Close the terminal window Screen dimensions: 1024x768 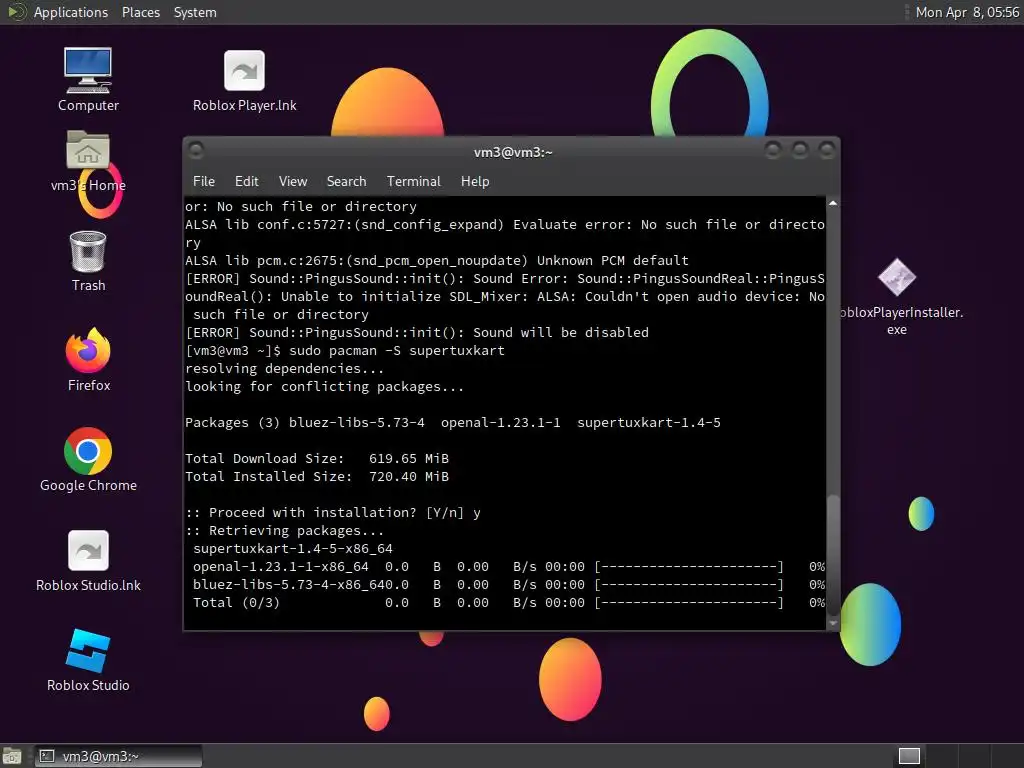[826, 151]
